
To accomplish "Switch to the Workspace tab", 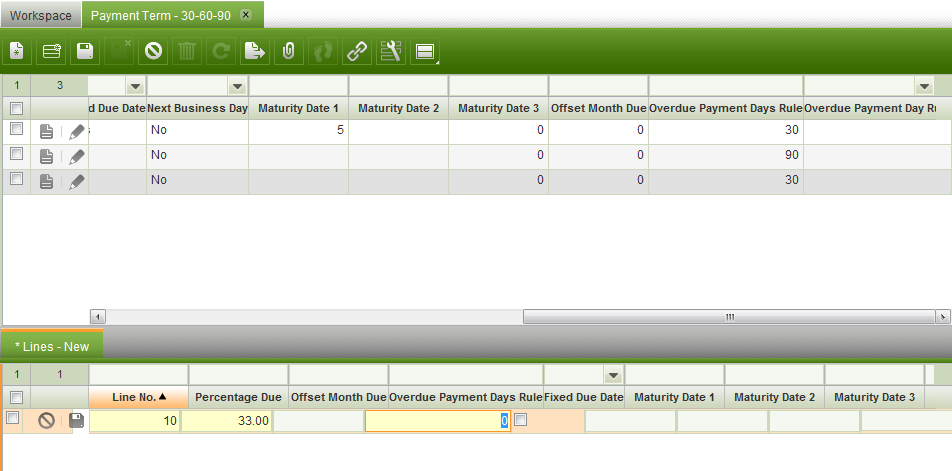I will click(x=41, y=16).
